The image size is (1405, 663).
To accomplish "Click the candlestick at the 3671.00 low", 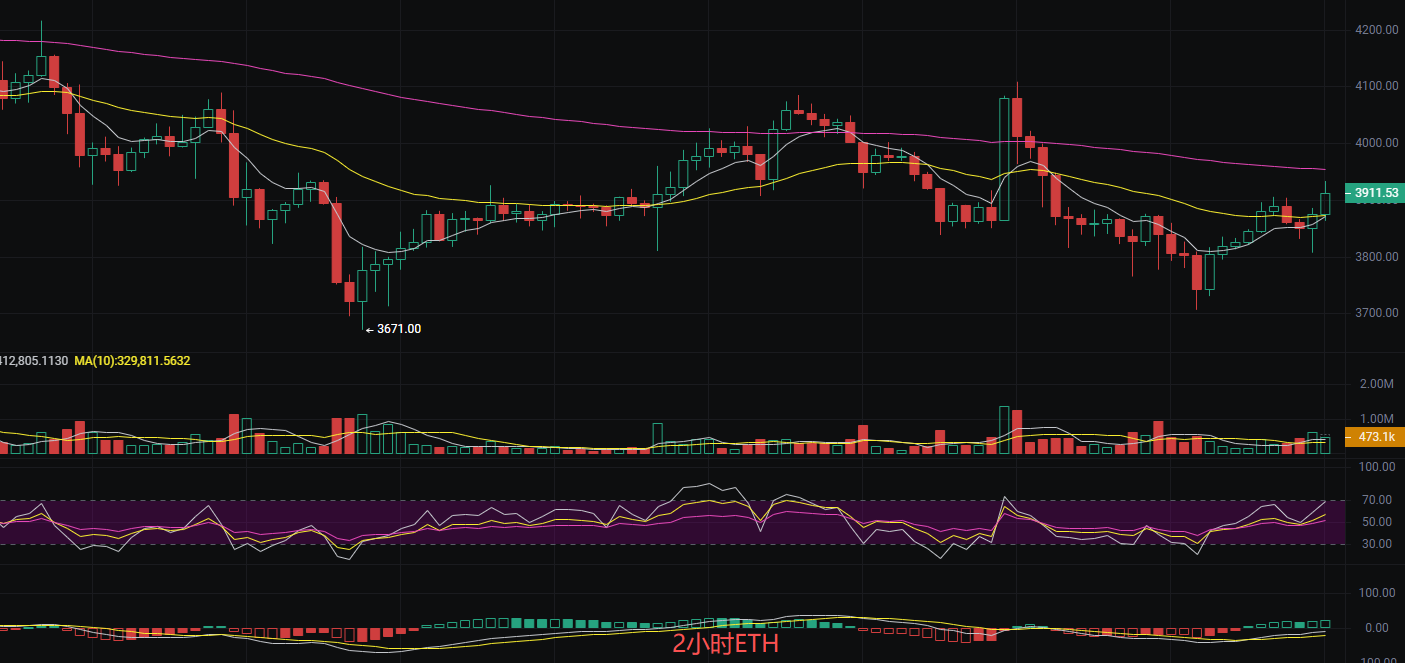I will click(x=362, y=285).
